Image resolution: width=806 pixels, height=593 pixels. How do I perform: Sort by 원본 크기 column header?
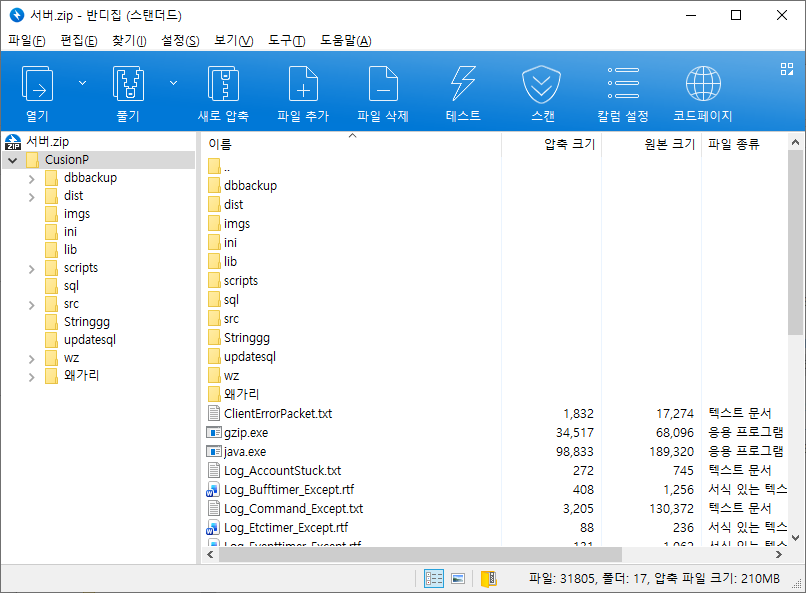coord(652,144)
